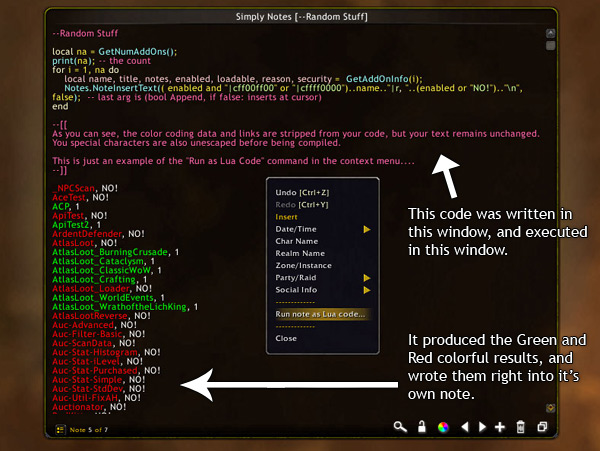Click the --Random Stuff heading line
Screen dimensions: 600x451
pos(85,33)
